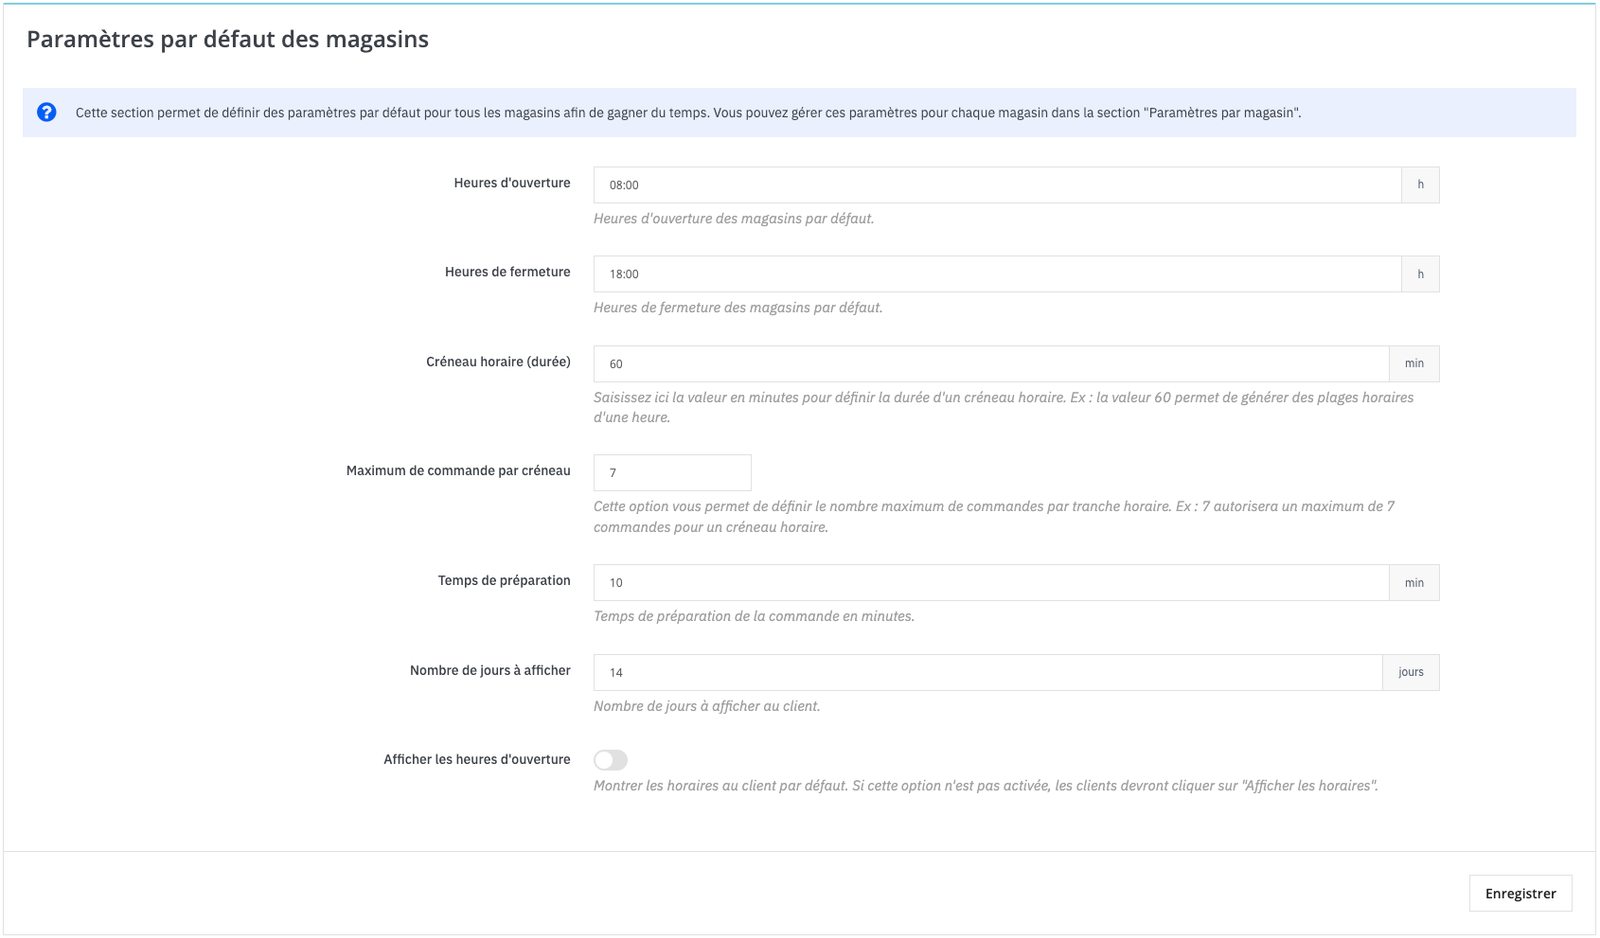Click the help text 'Temps de préparation de la commande'
The image size is (1600, 938).
(754, 617)
